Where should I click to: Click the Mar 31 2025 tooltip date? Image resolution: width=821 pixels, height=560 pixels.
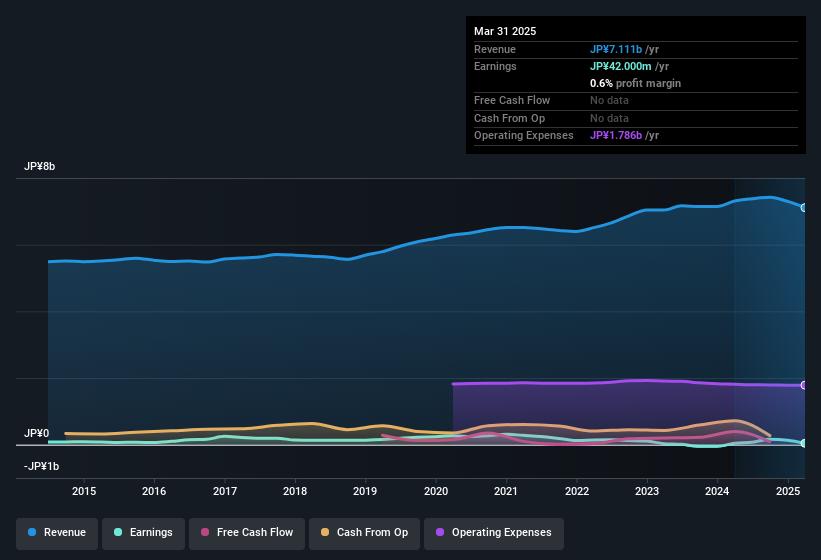505,31
